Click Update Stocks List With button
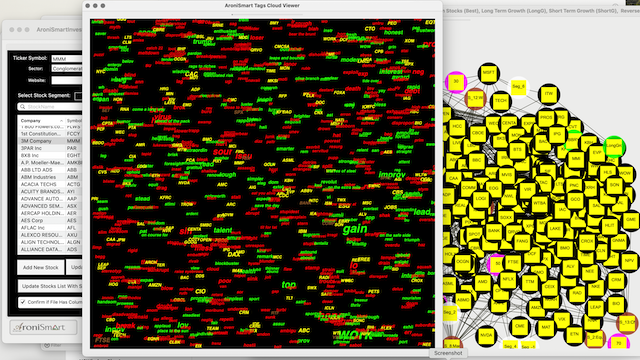Screen dimensions: 640x360 pyautogui.click(x=50, y=286)
